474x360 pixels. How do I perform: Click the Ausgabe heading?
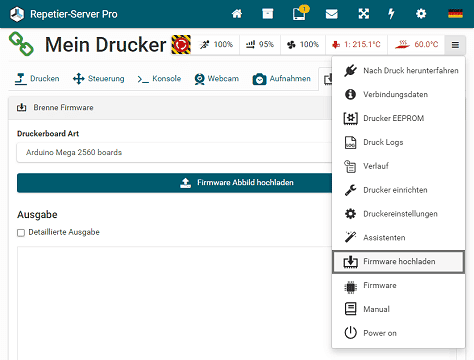(x=37, y=215)
